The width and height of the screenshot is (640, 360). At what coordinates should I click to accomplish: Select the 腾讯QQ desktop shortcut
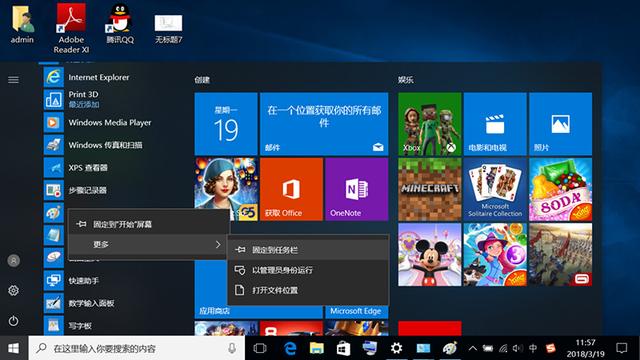120,24
